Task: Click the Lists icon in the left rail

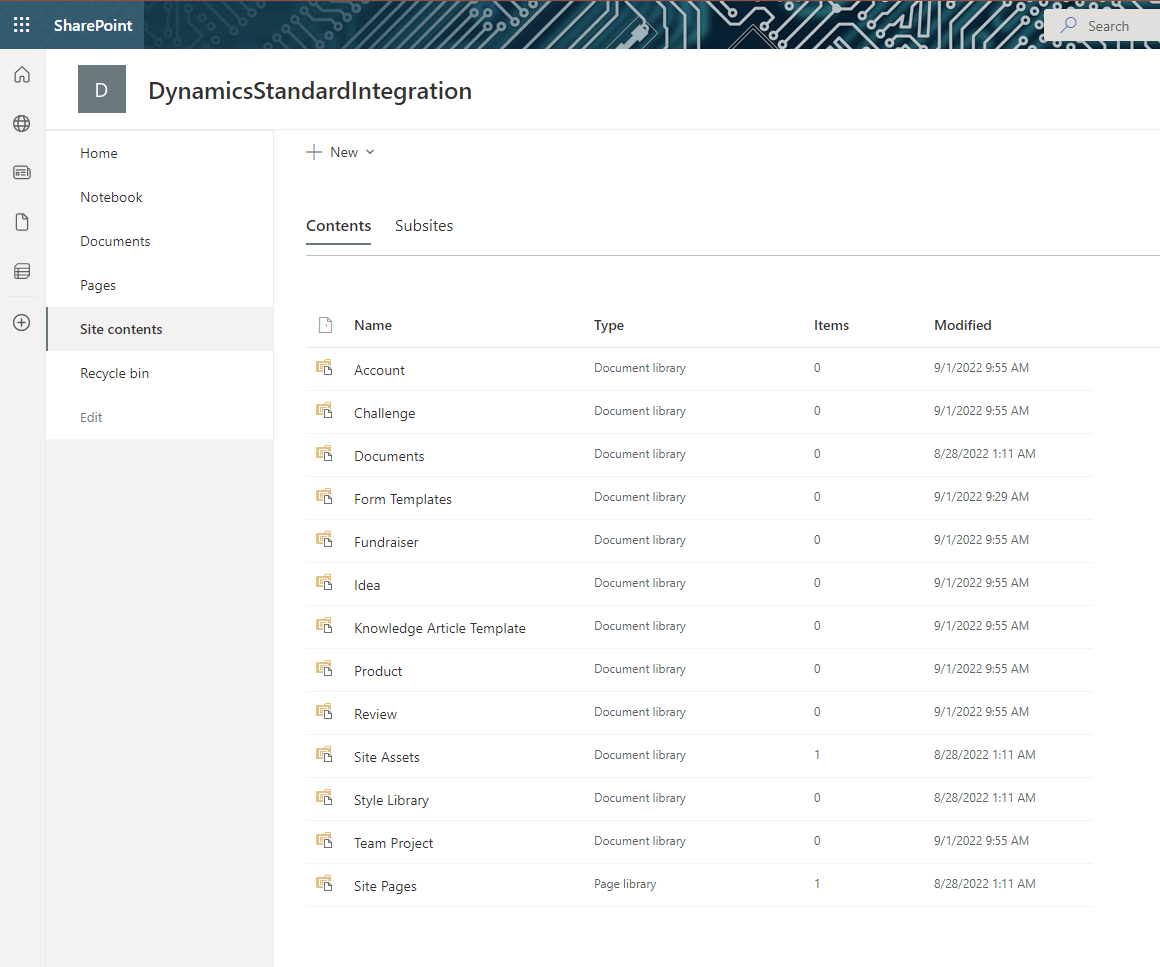Action: tap(21, 270)
